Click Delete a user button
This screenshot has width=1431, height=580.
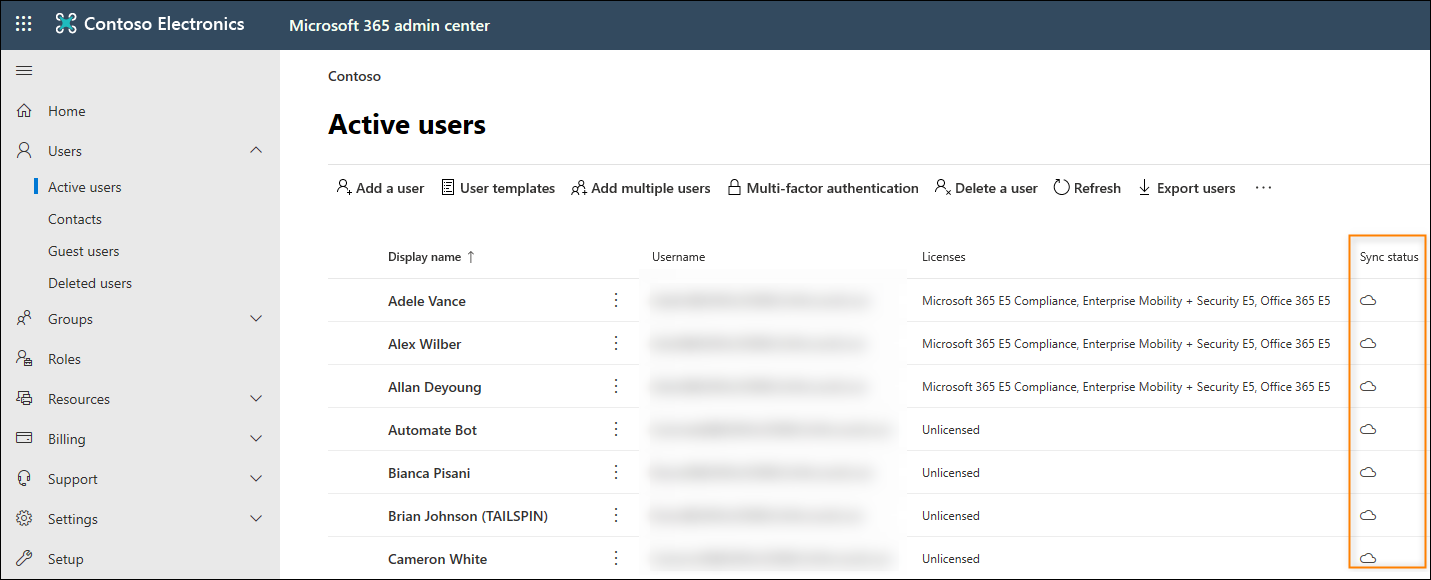click(986, 188)
